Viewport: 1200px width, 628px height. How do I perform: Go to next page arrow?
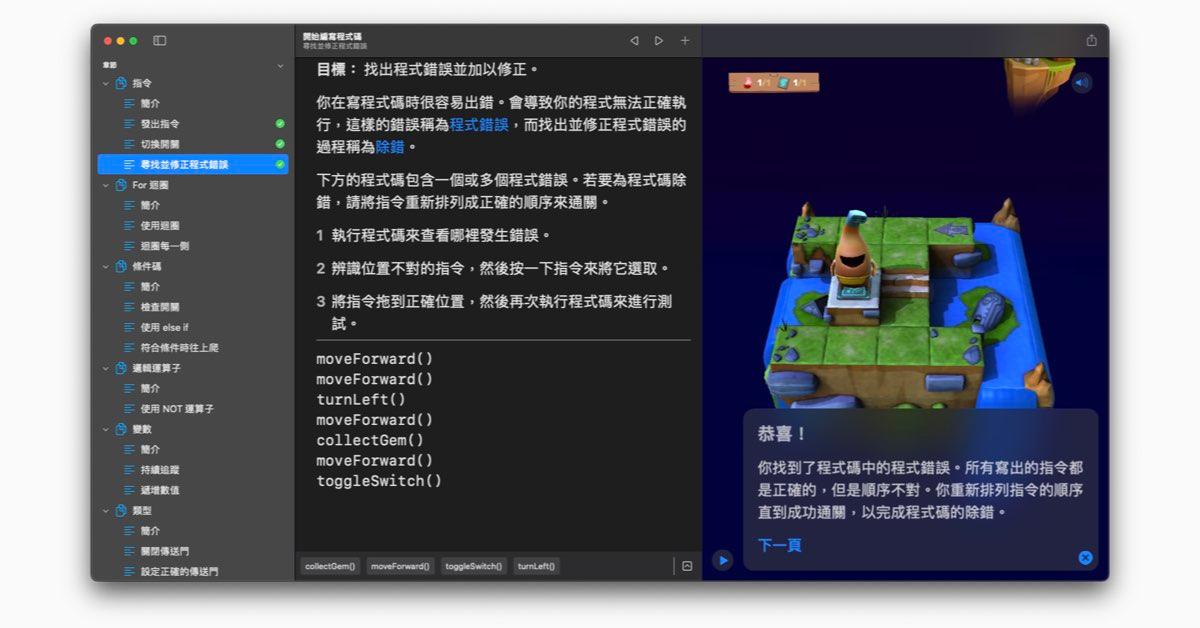click(659, 41)
